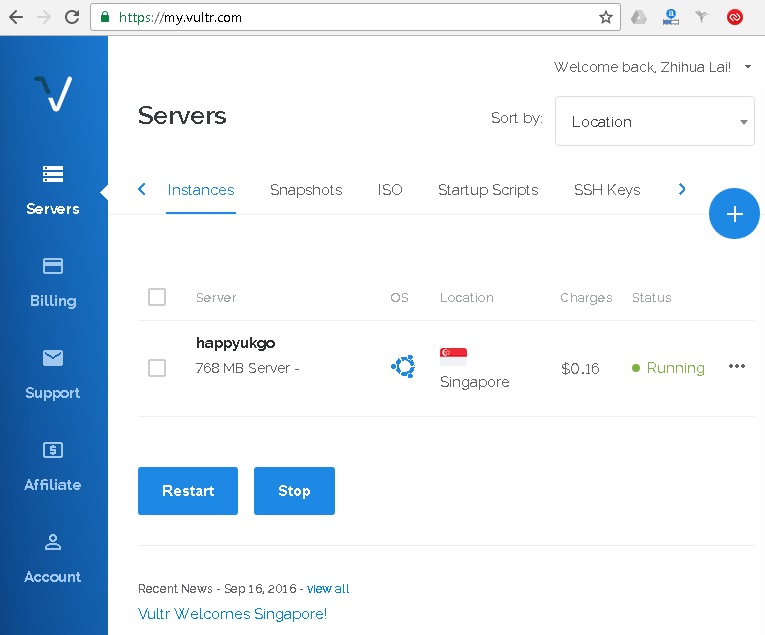This screenshot has height=635, width=765.
Task: Click the Singapore location text
Action: point(475,382)
